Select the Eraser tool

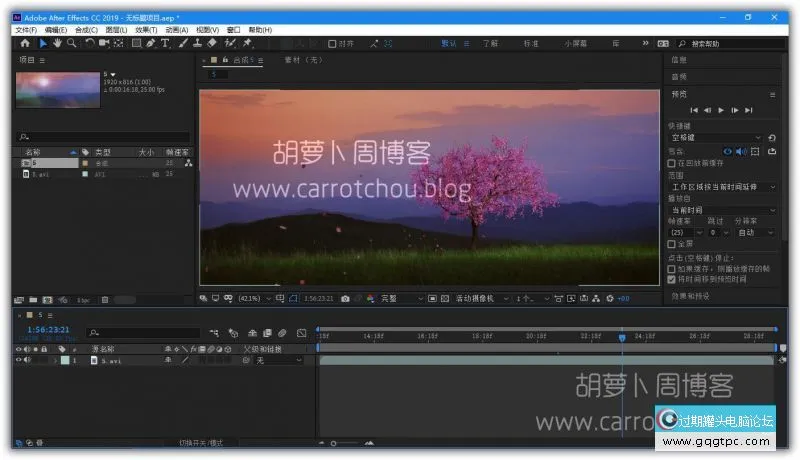click(212, 43)
